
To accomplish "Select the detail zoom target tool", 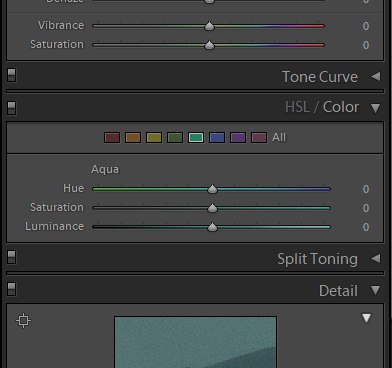I will tap(23, 320).
